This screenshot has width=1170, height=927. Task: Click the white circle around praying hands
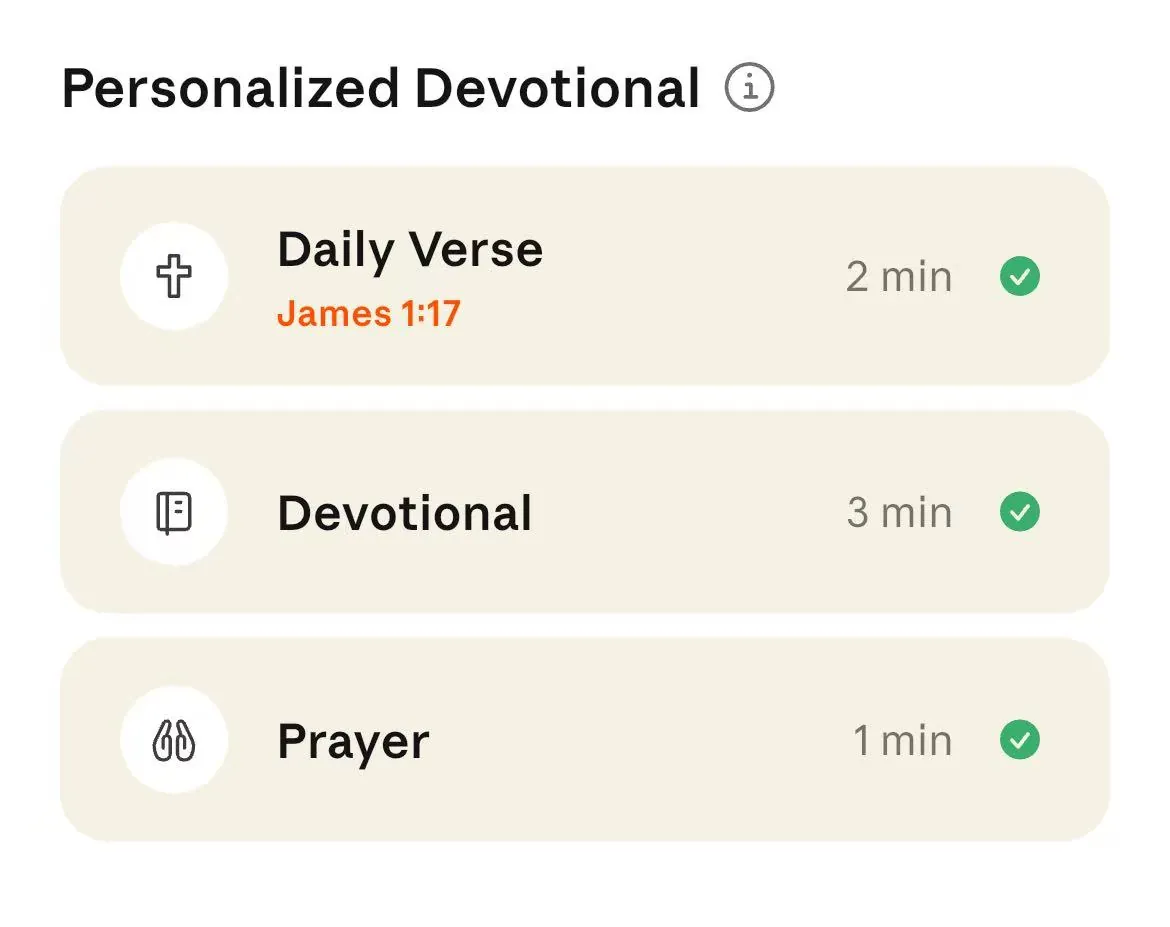pyautogui.click(x=174, y=740)
